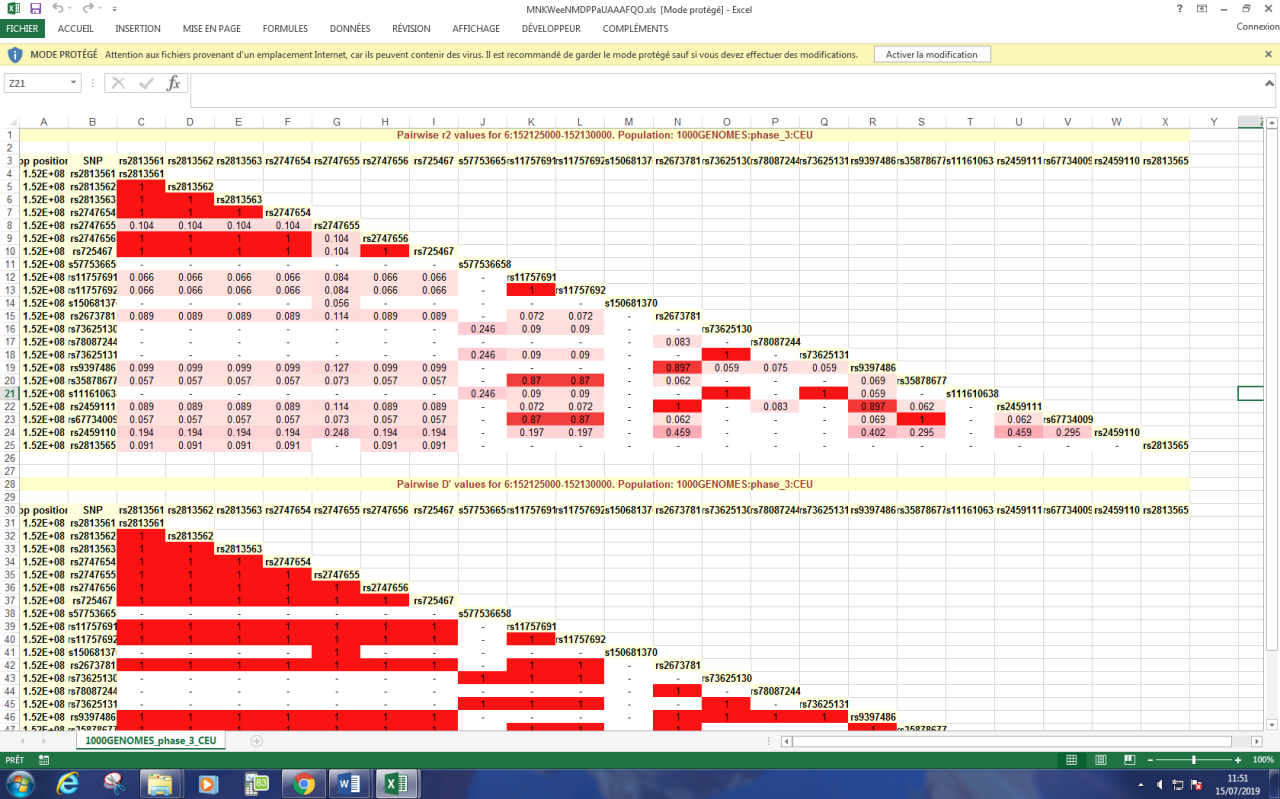Open the macro recording icon in status bar
The height and width of the screenshot is (799, 1280).
[45, 761]
